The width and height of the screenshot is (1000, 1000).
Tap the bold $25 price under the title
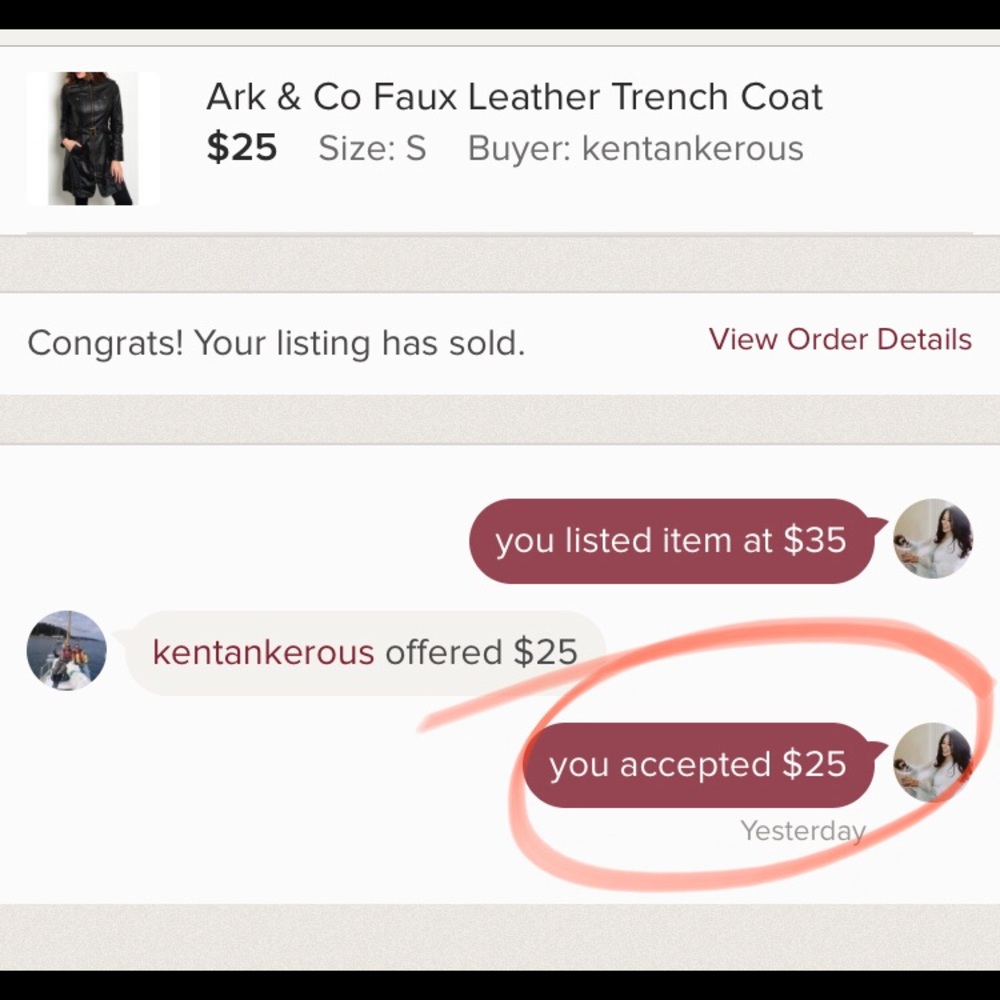pos(241,148)
